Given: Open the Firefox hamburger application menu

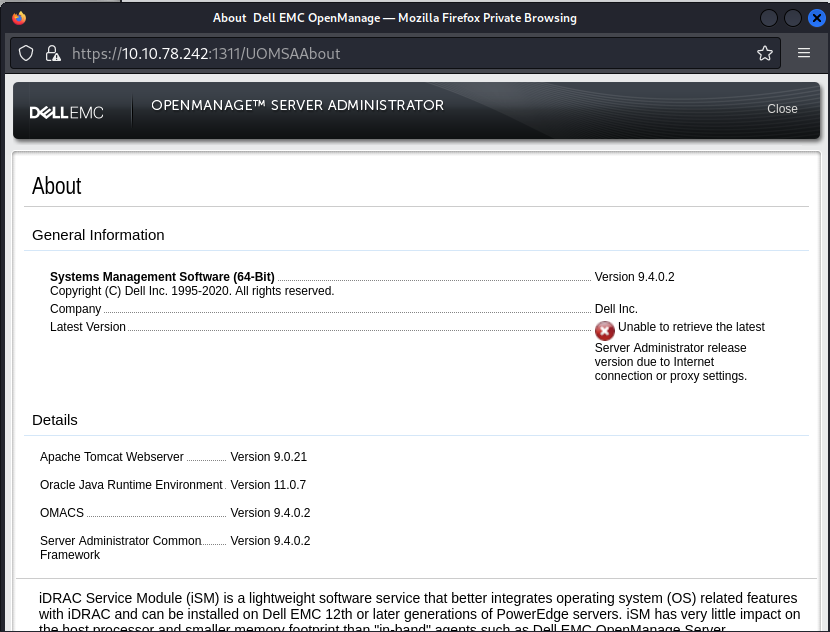Looking at the screenshot, I should (804, 53).
